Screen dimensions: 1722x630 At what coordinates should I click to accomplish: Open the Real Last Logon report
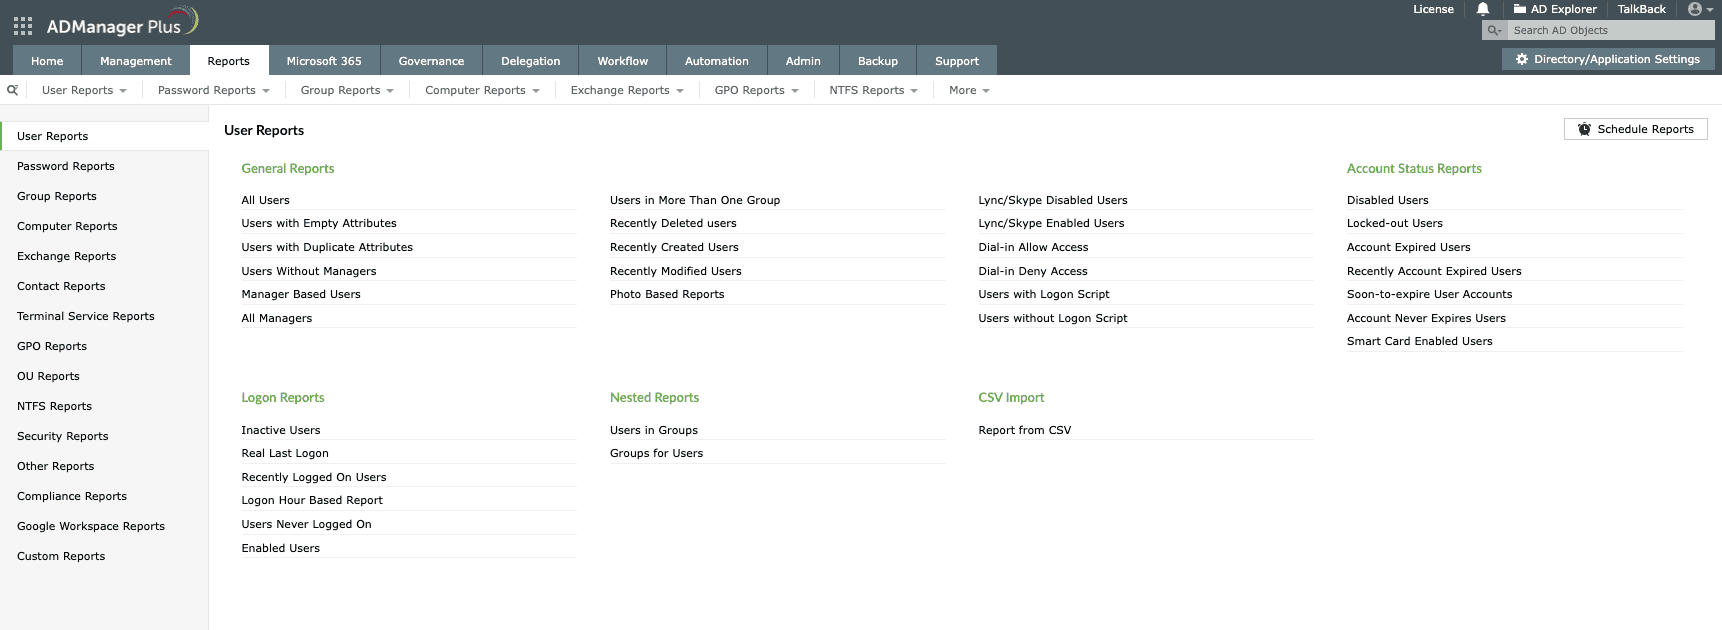(x=285, y=453)
